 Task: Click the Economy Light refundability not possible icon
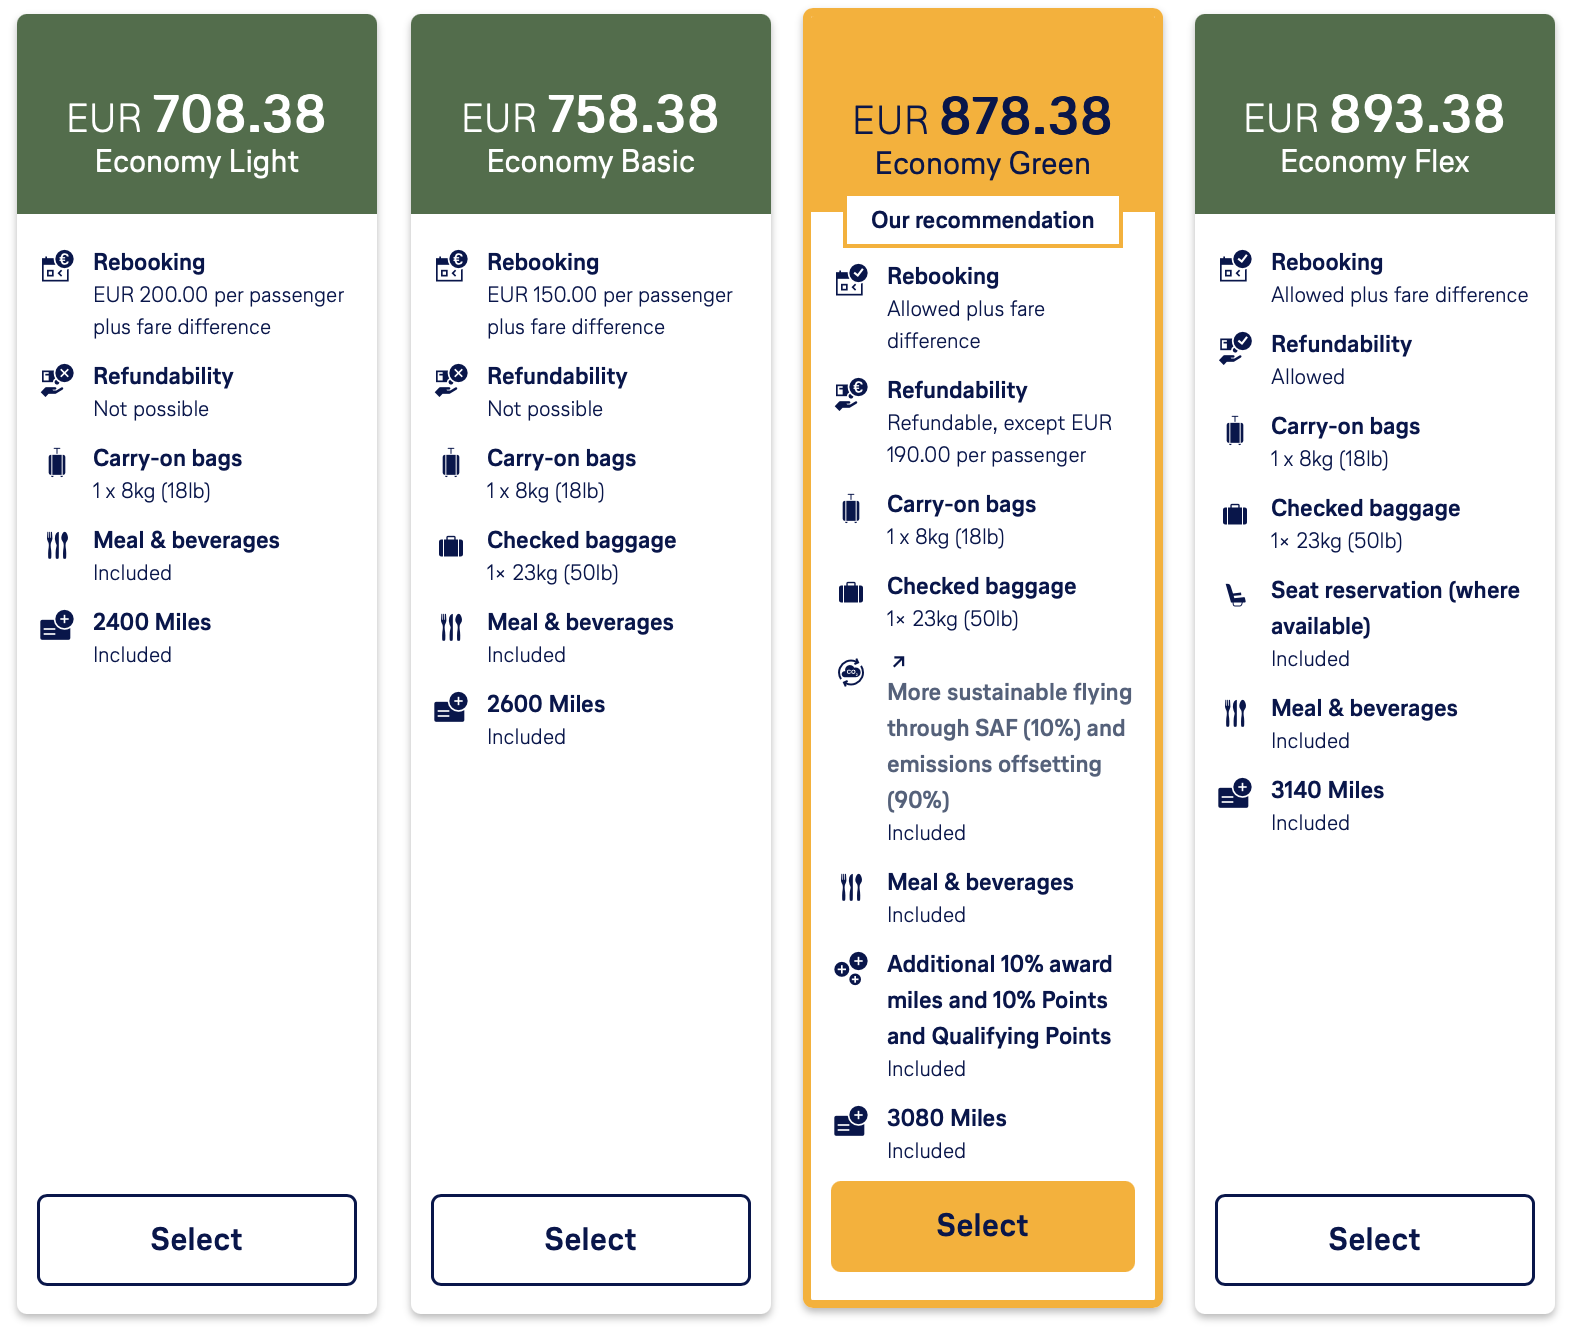[57, 380]
